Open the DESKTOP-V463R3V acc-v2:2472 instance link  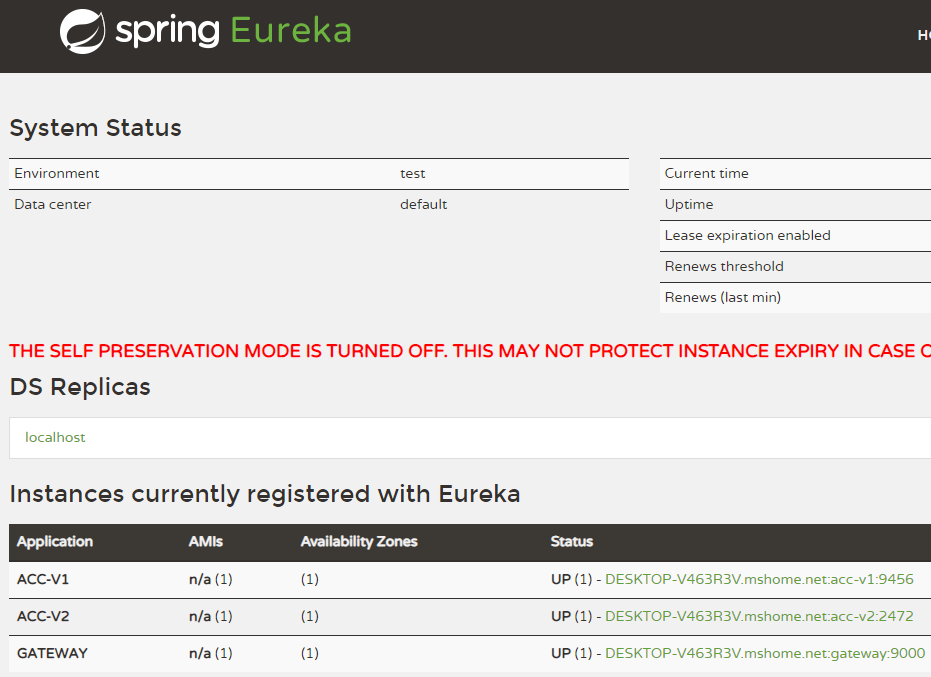[x=758, y=616]
